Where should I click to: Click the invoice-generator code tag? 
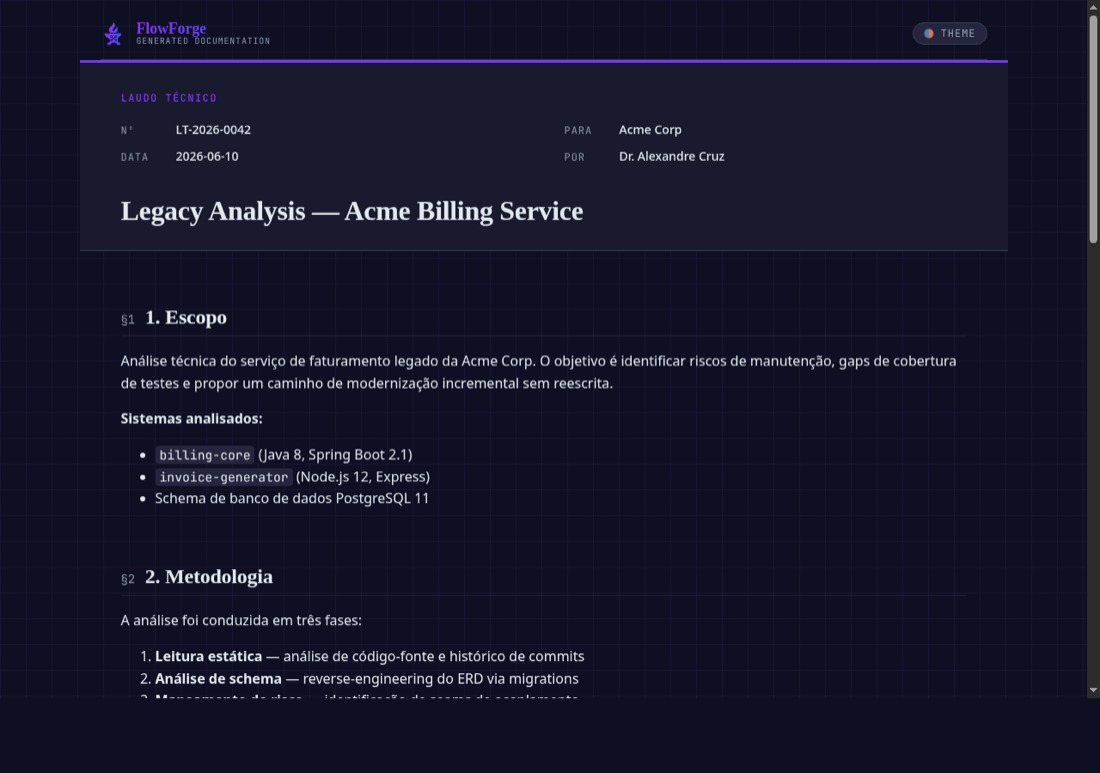[x=224, y=477]
